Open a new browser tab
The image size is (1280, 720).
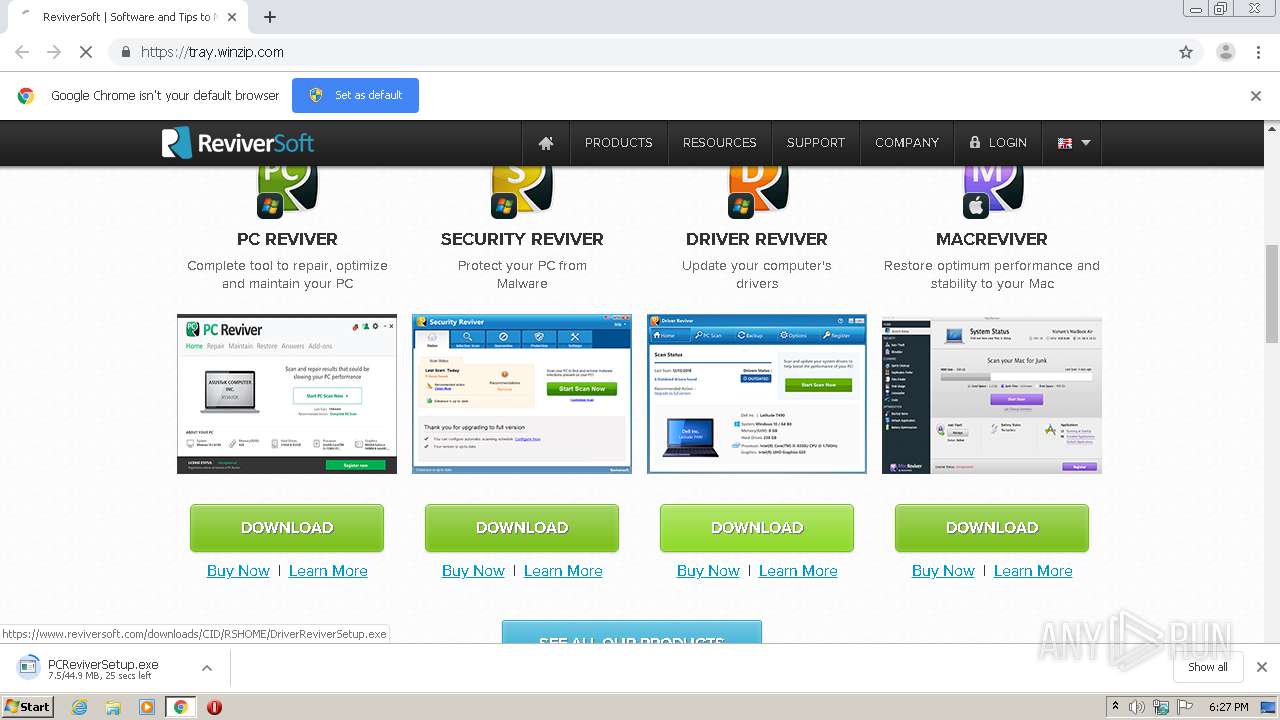click(x=269, y=17)
